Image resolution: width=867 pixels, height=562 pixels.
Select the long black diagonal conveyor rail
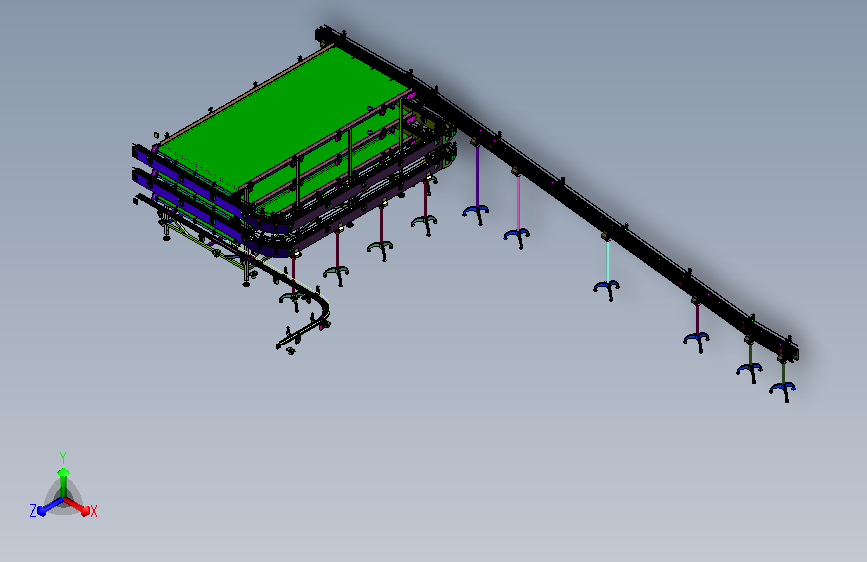(557, 192)
